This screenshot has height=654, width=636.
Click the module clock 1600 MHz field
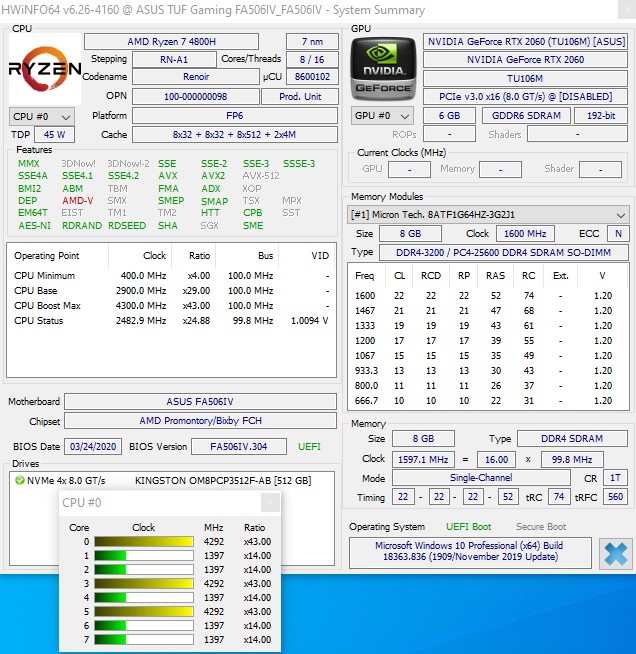pyautogui.click(x=525, y=234)
